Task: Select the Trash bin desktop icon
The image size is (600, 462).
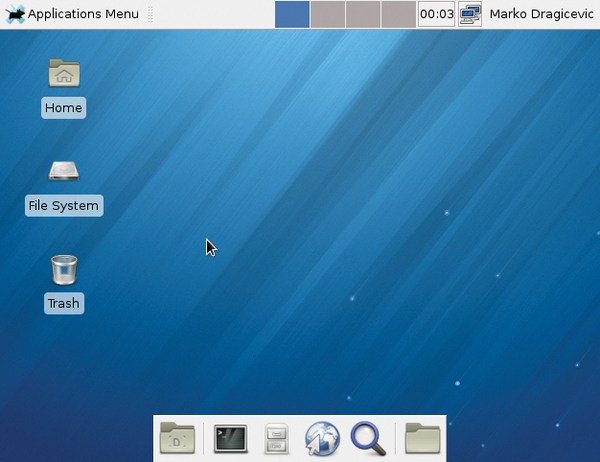Action: coord(64,269)
